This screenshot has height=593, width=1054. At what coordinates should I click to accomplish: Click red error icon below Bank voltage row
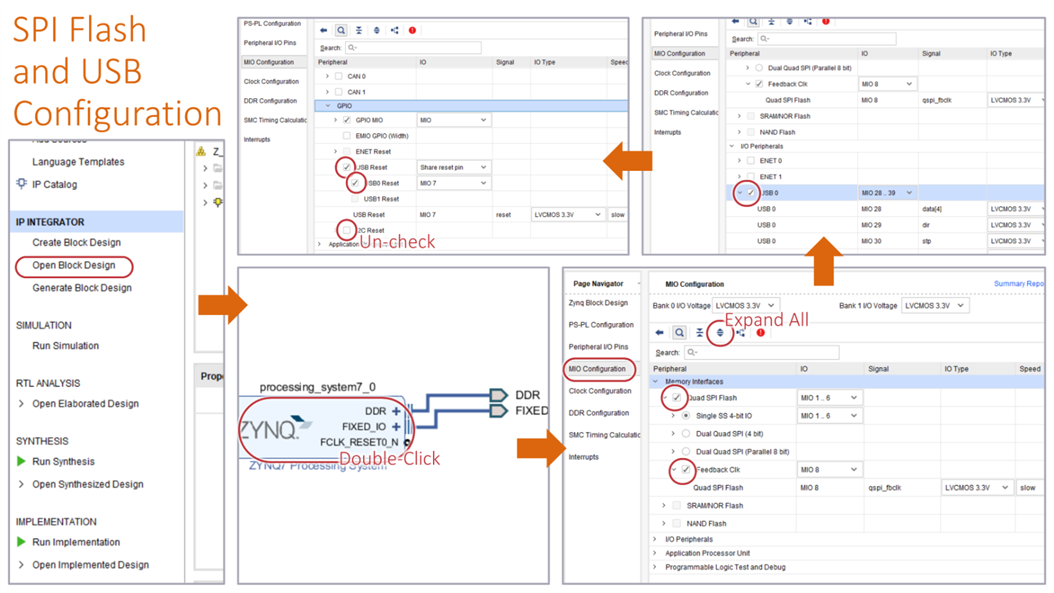click(x=760, y=333)
